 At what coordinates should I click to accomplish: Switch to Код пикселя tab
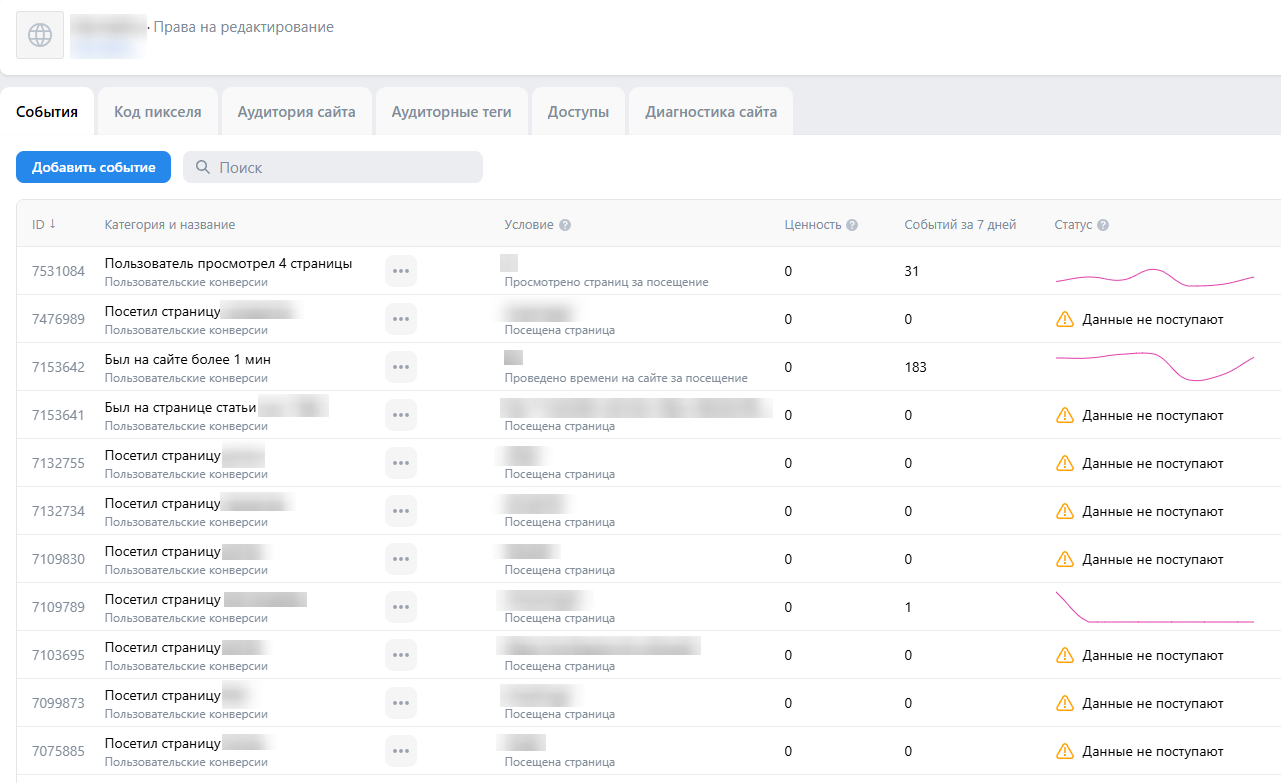tap(158, 112)
